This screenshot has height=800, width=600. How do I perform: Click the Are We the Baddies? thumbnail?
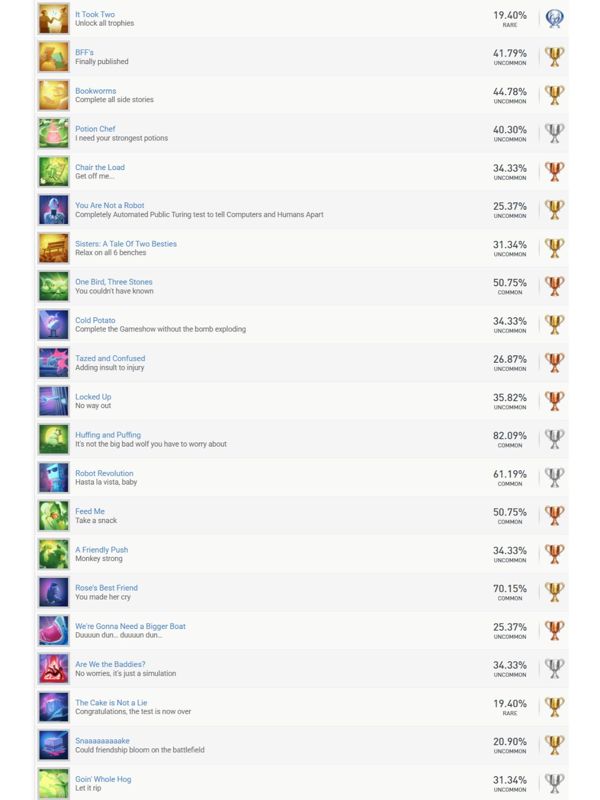(x=53, y=668)
